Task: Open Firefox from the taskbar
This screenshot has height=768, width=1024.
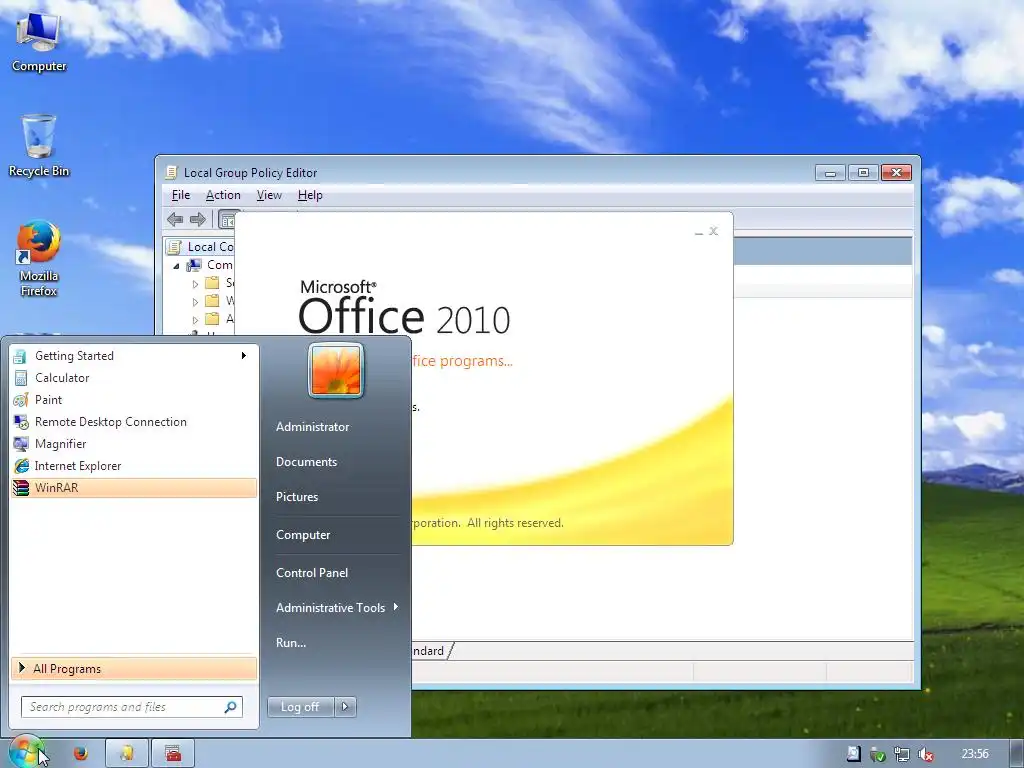Action: click(80, 754)
